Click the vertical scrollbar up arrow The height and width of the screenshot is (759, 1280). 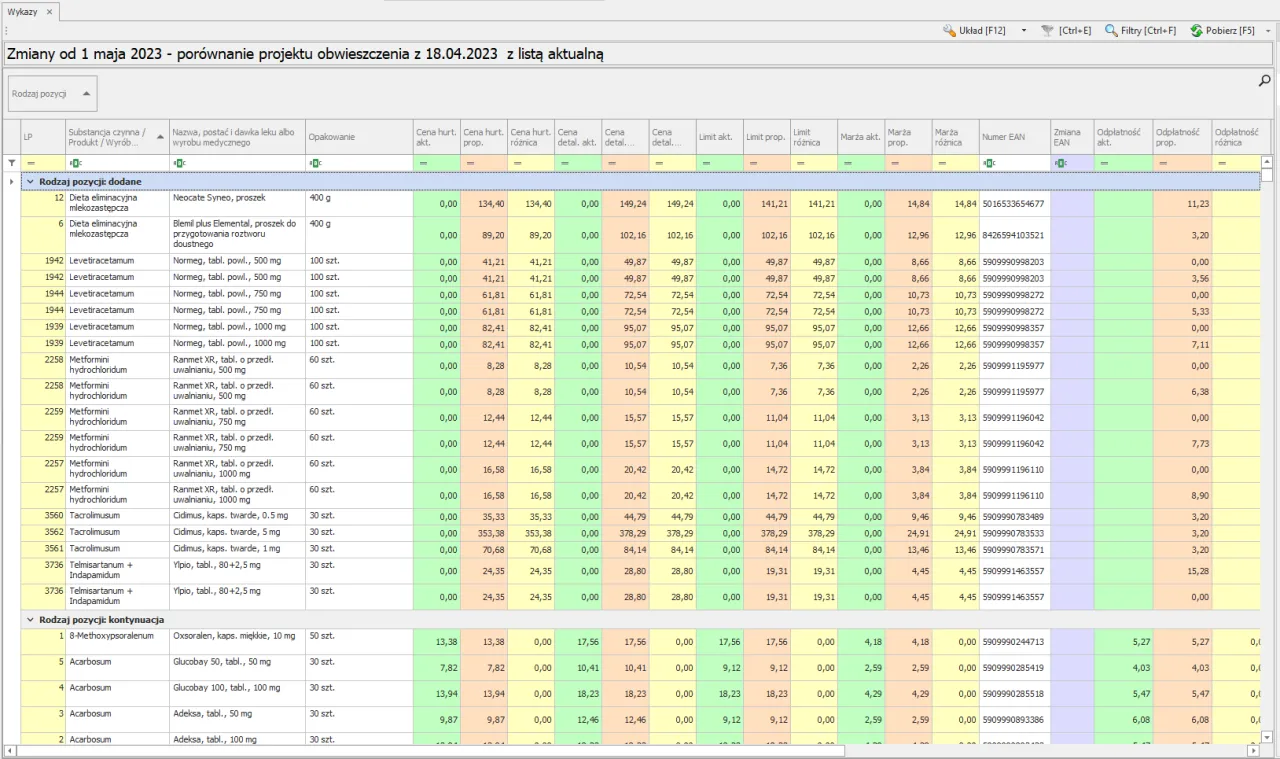pos(1267,162)
